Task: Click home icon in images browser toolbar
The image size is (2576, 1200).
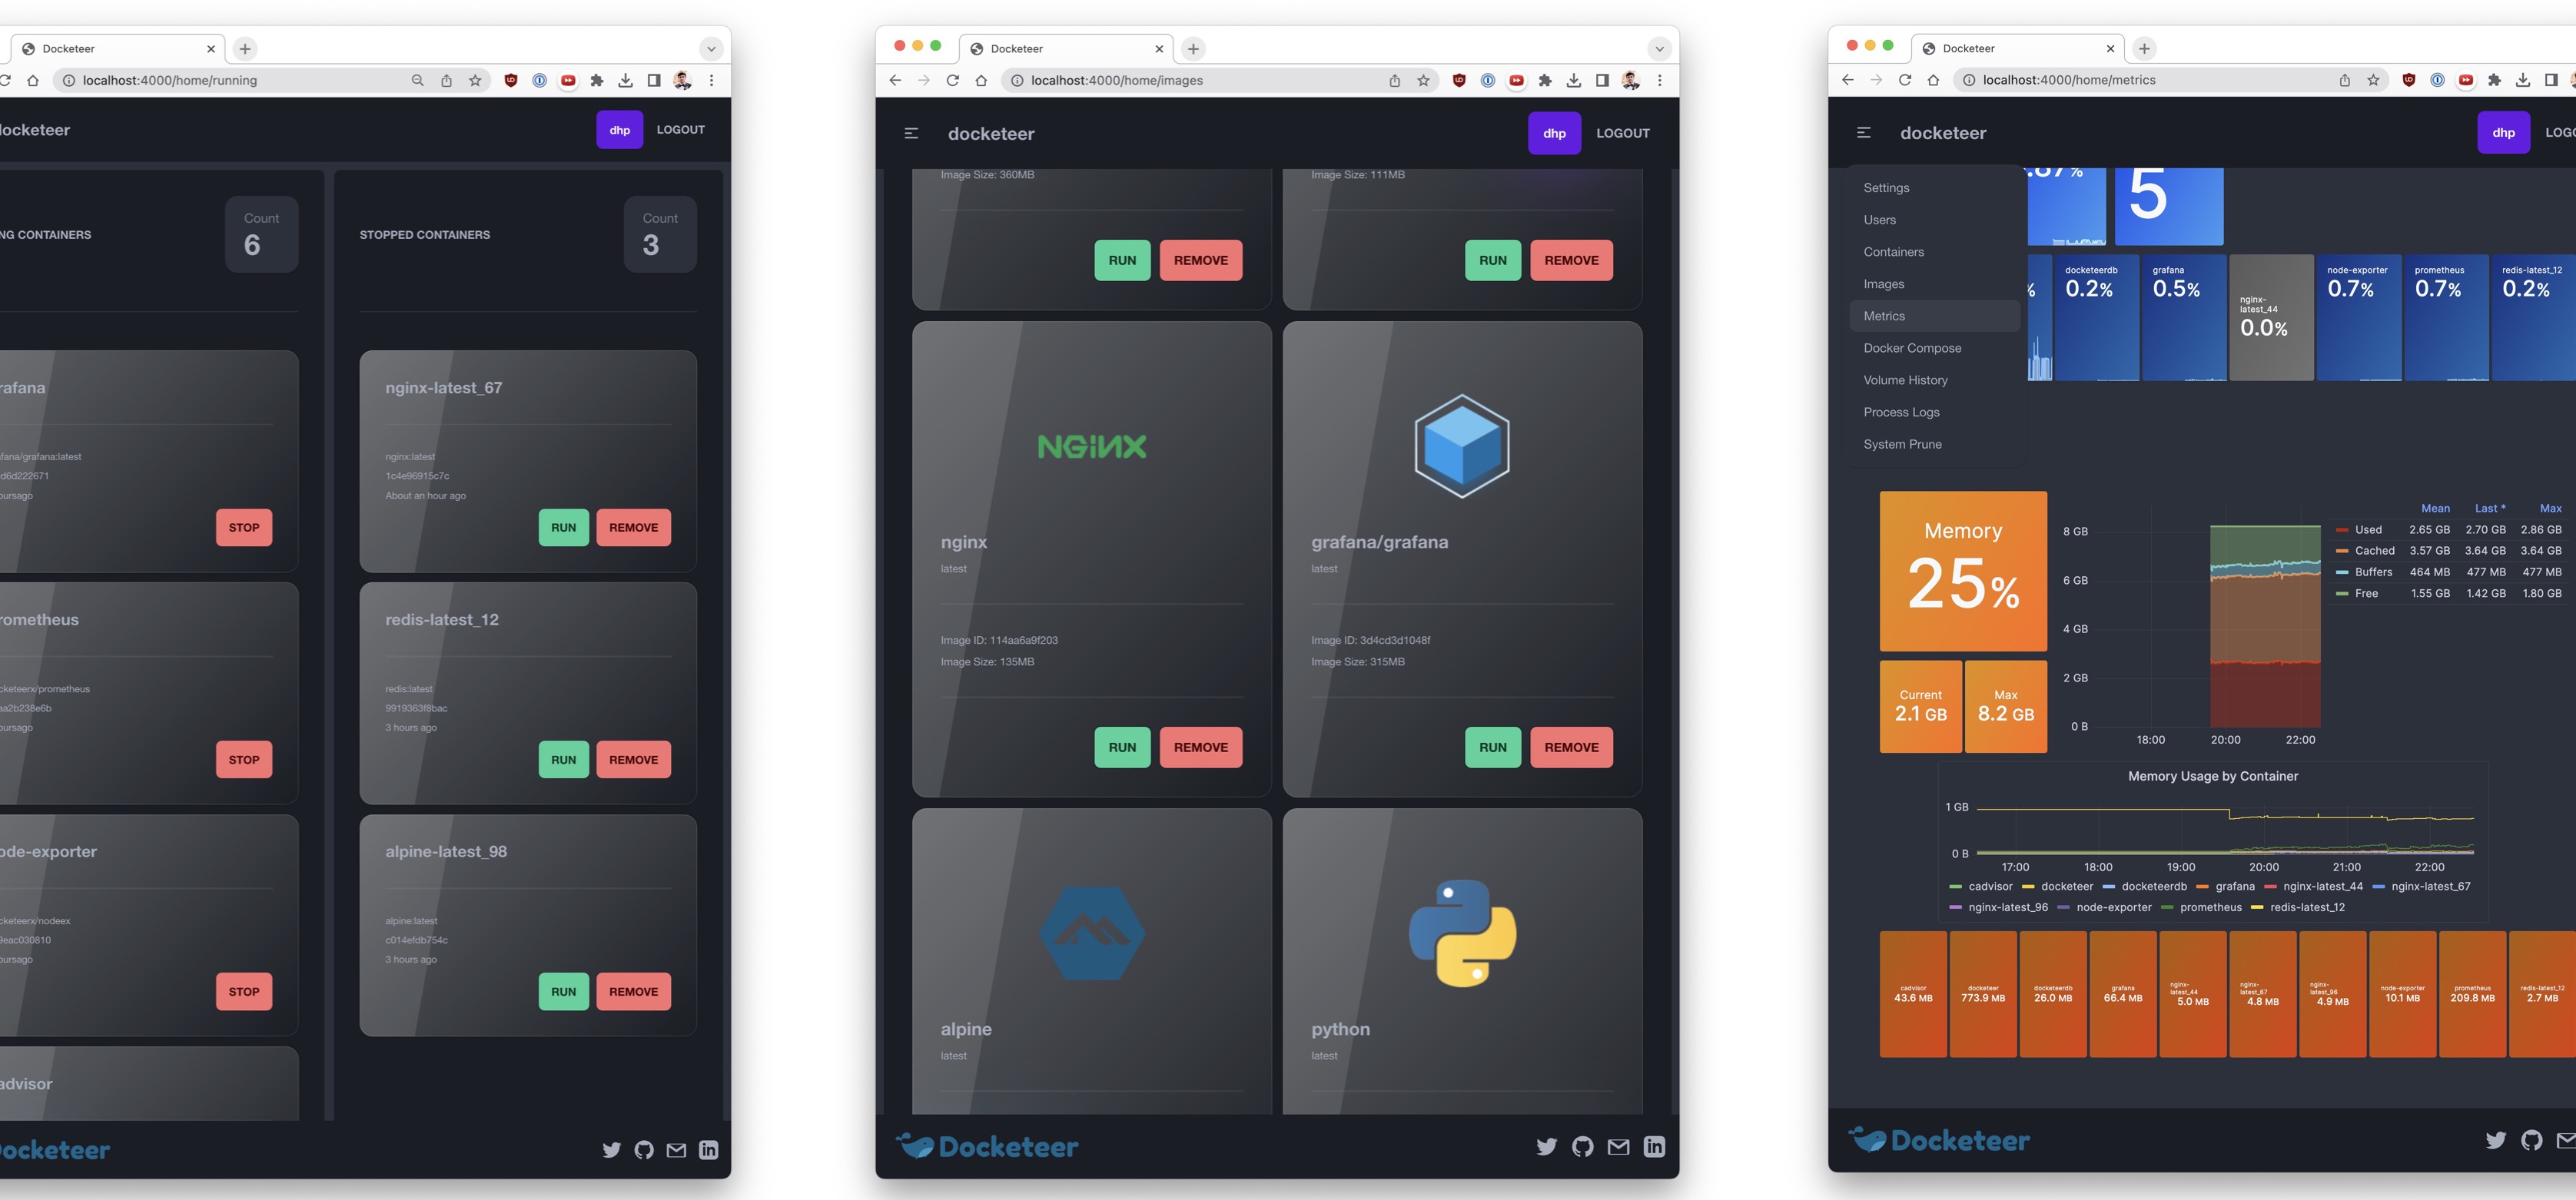Action: pos(981,81)
